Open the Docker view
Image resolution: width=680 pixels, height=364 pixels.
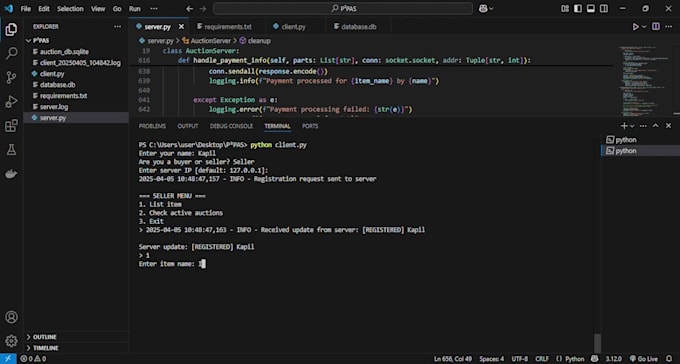(x=11, y=174)
